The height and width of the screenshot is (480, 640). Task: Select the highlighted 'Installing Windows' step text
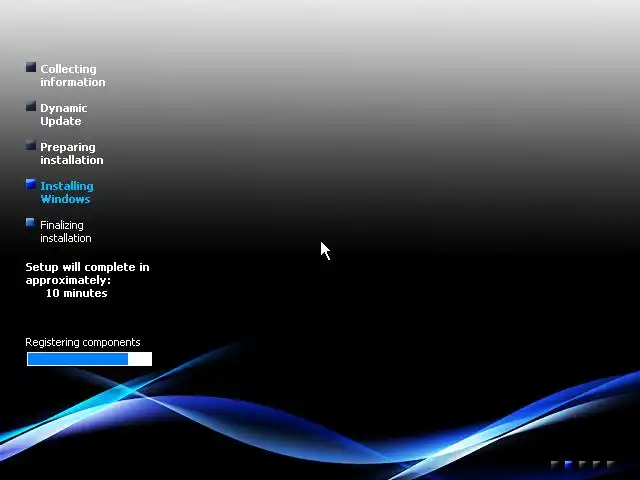67,192
